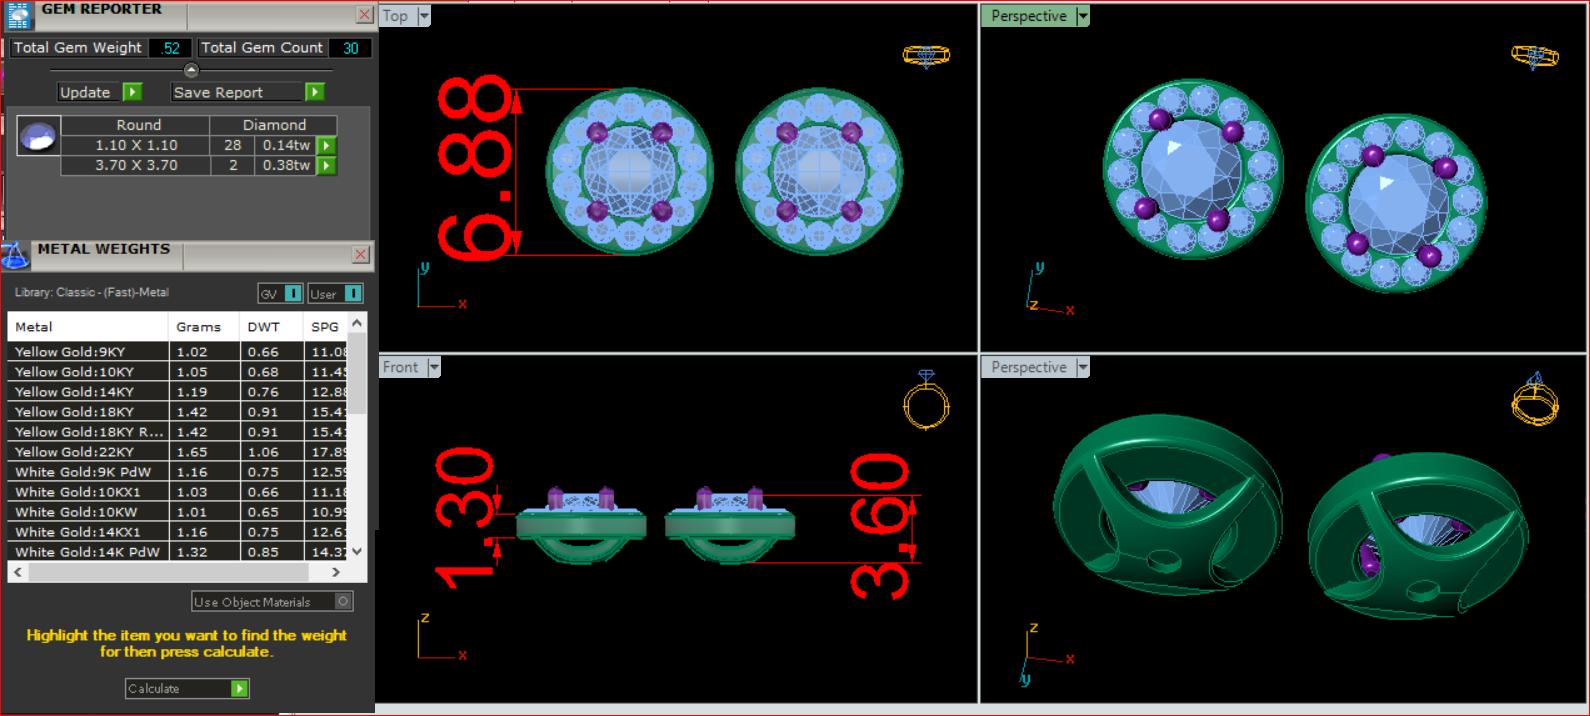Enable Use Object Materials option
Screen dimensions: 1590x716
coord(343,602)
